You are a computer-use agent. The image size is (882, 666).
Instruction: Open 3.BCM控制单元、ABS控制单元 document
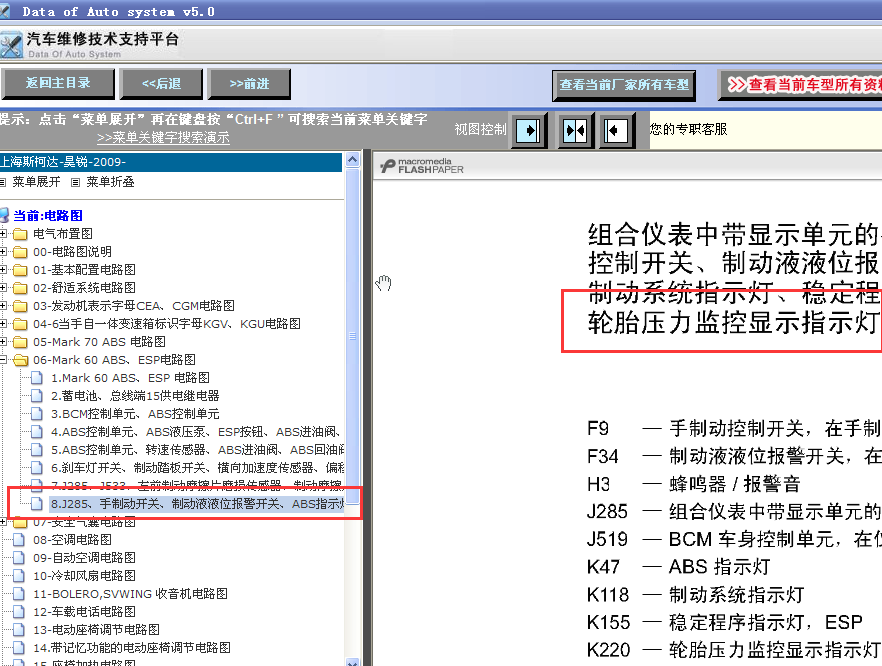tap(135, 413)
